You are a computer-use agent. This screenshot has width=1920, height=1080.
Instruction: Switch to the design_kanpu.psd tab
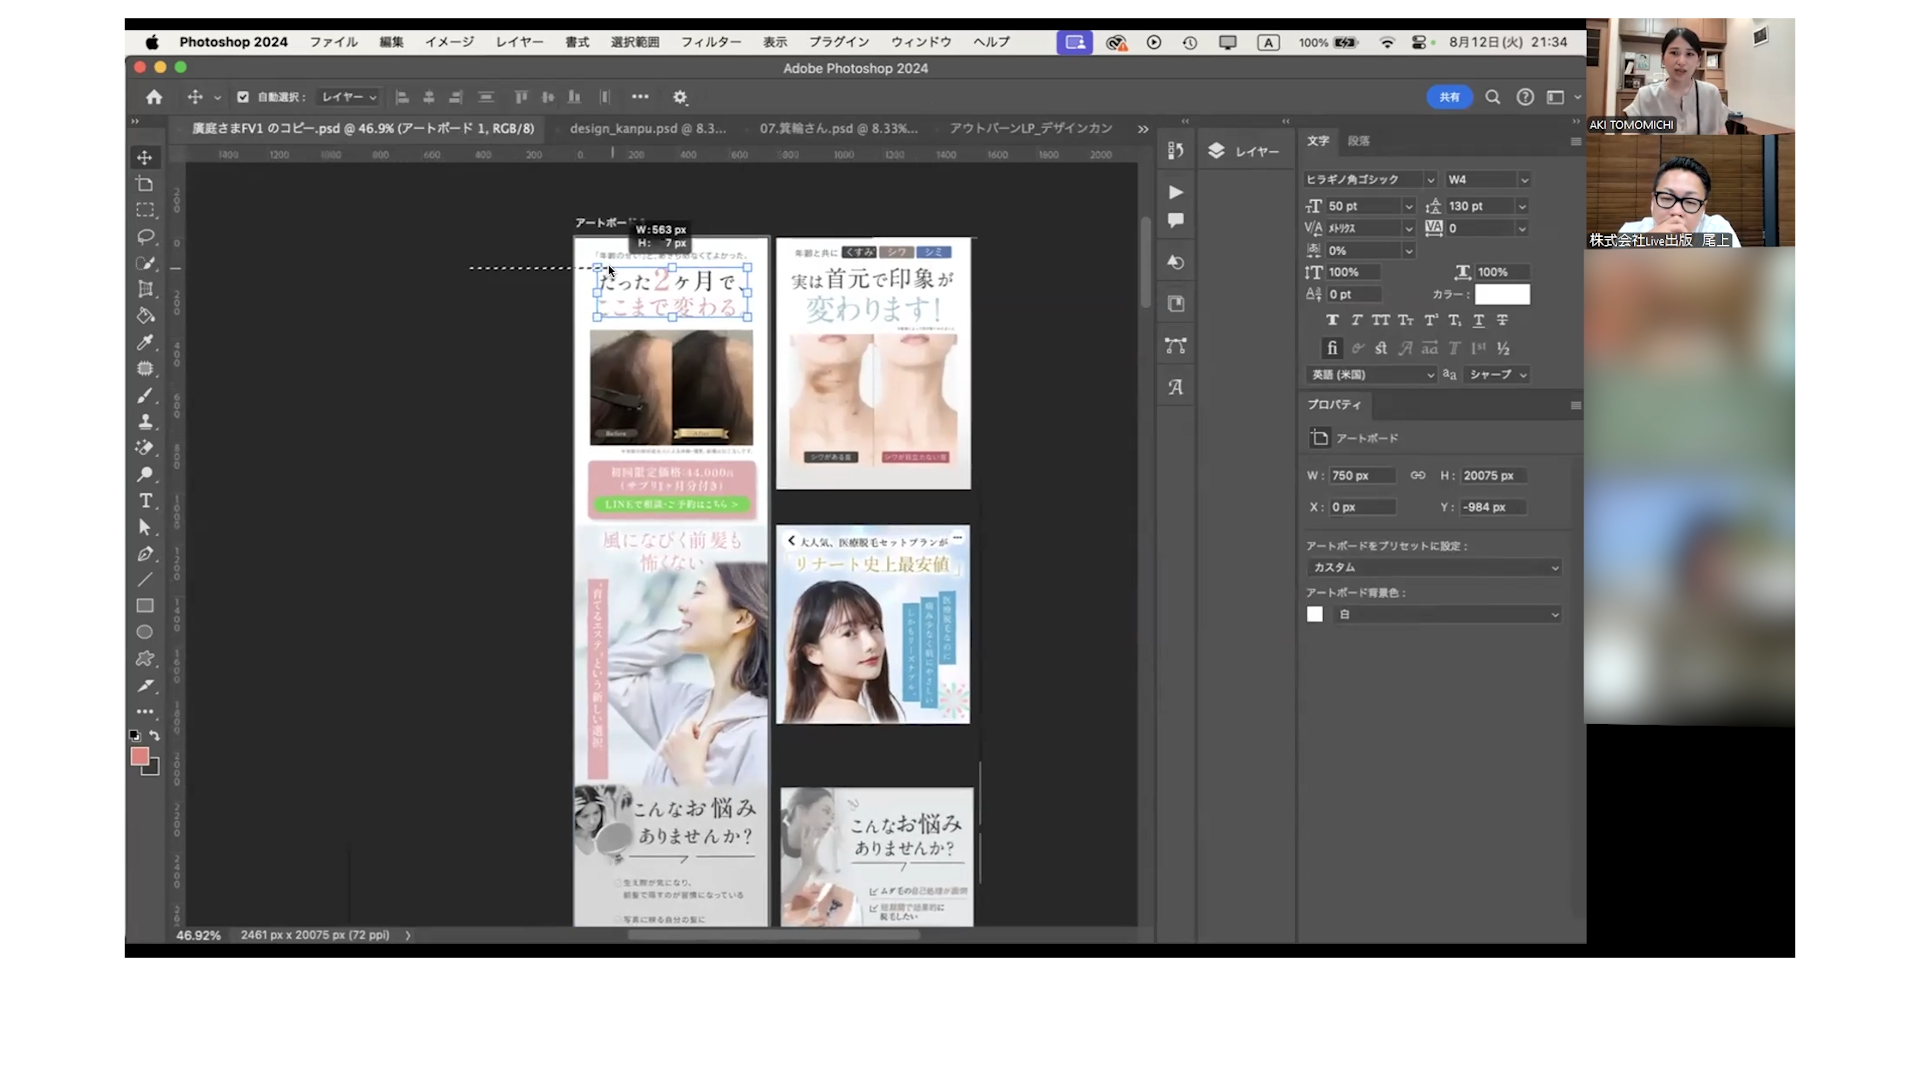(647, 128)
